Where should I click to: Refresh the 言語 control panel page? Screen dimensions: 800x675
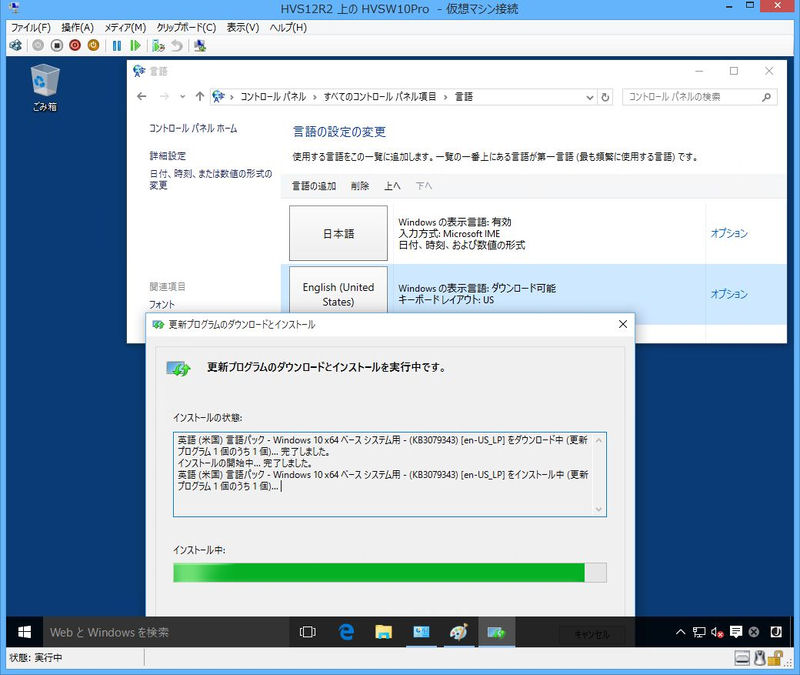605,97
